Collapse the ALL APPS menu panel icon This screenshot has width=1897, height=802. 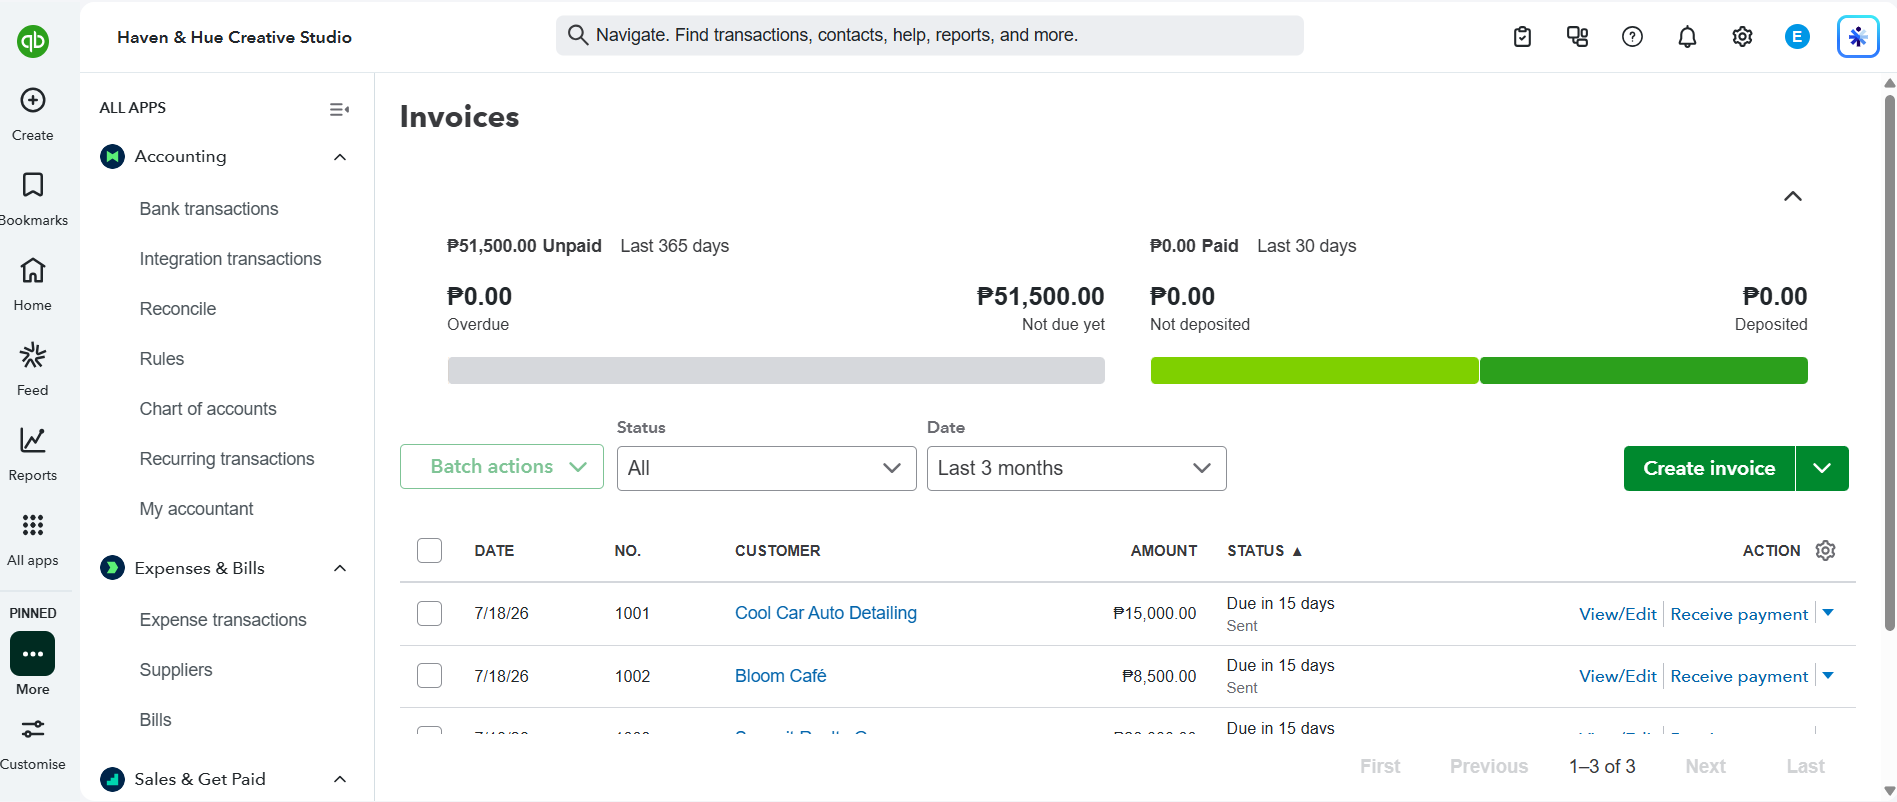340,109
